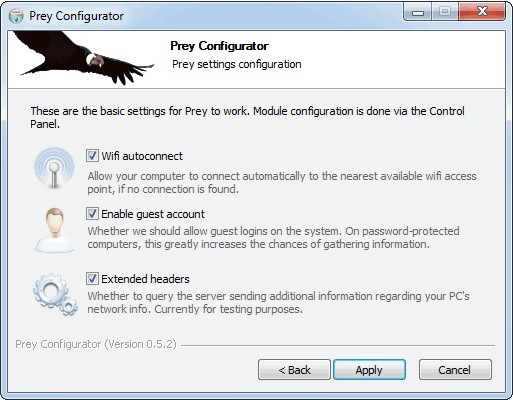Click the Wifi autoconnect label text
513x400 pixels.
click(142, 156)
